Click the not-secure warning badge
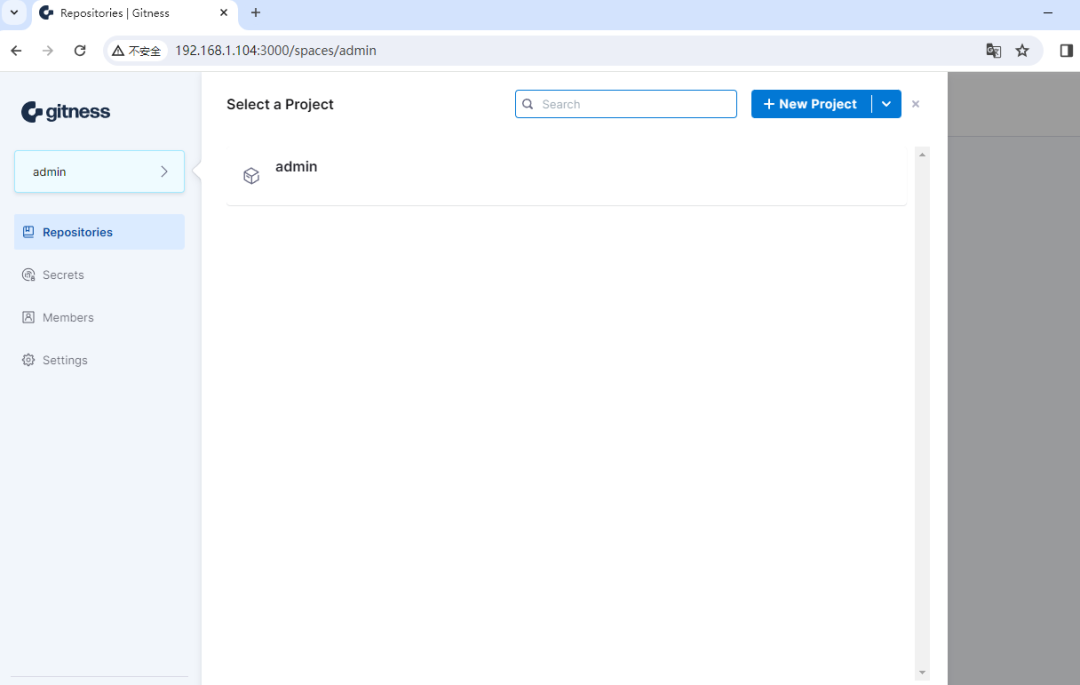Screen dimensions: 1080x685 point(136,51)
